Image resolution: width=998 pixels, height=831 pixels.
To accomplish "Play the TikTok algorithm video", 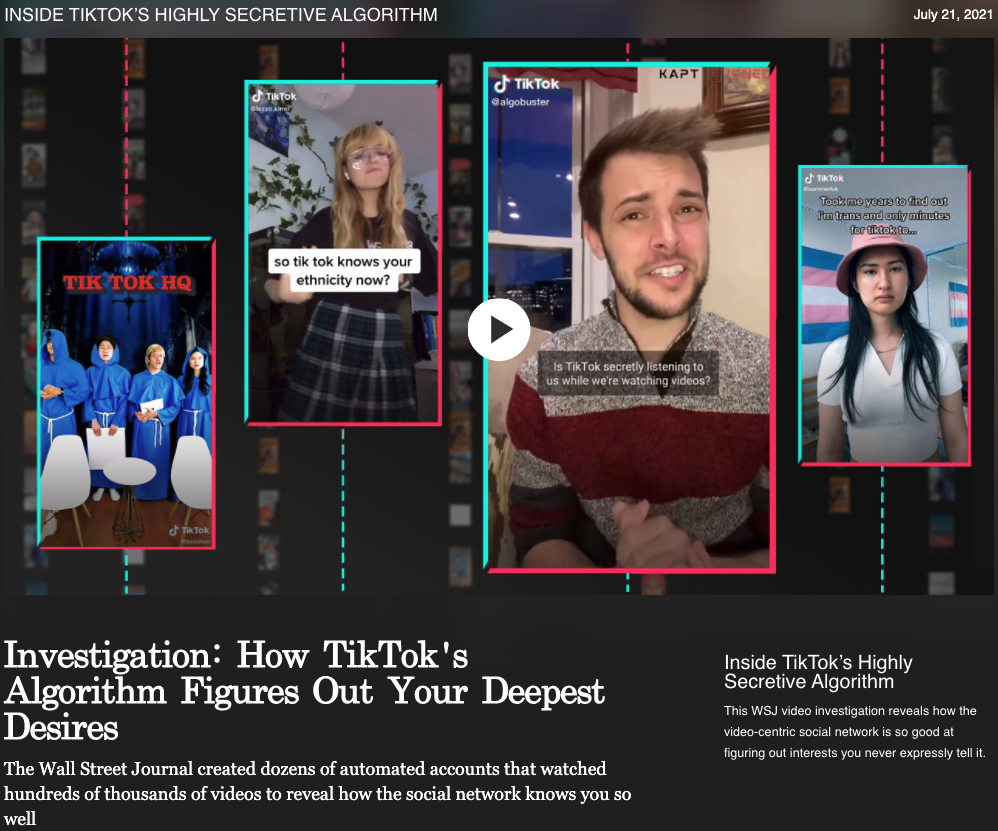I will 499,329.
